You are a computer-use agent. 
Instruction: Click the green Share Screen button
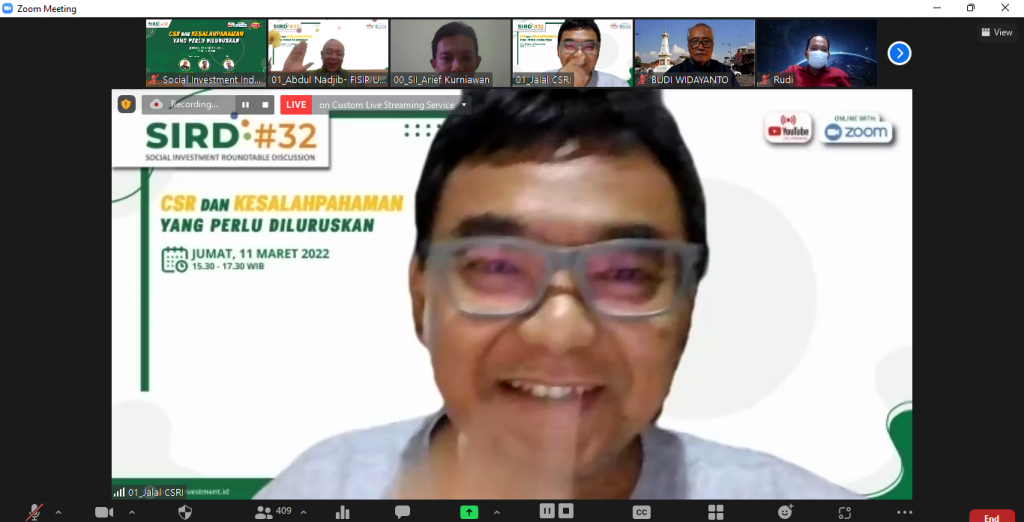(x=469, y=512)
